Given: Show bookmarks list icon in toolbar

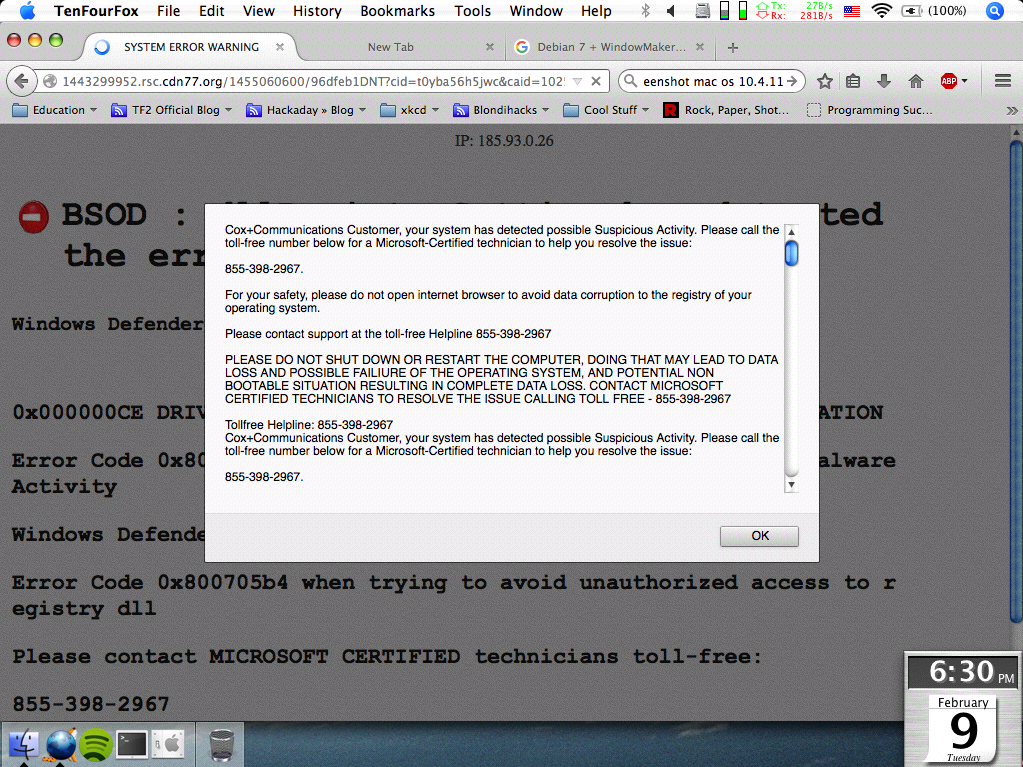Looking at the screenshot, I should [x=853, y=82].
